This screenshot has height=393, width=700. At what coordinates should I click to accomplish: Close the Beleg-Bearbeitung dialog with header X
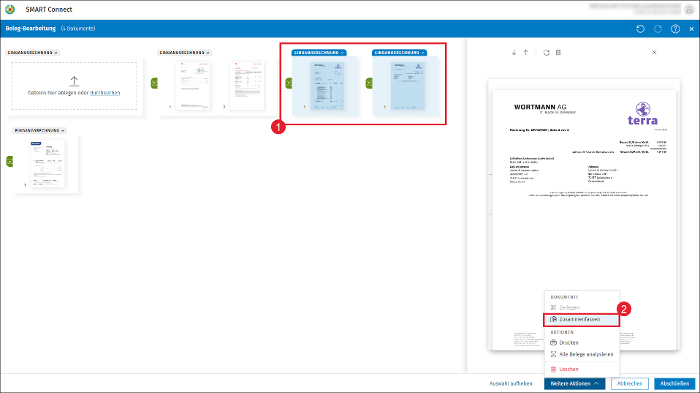[692, 29]
